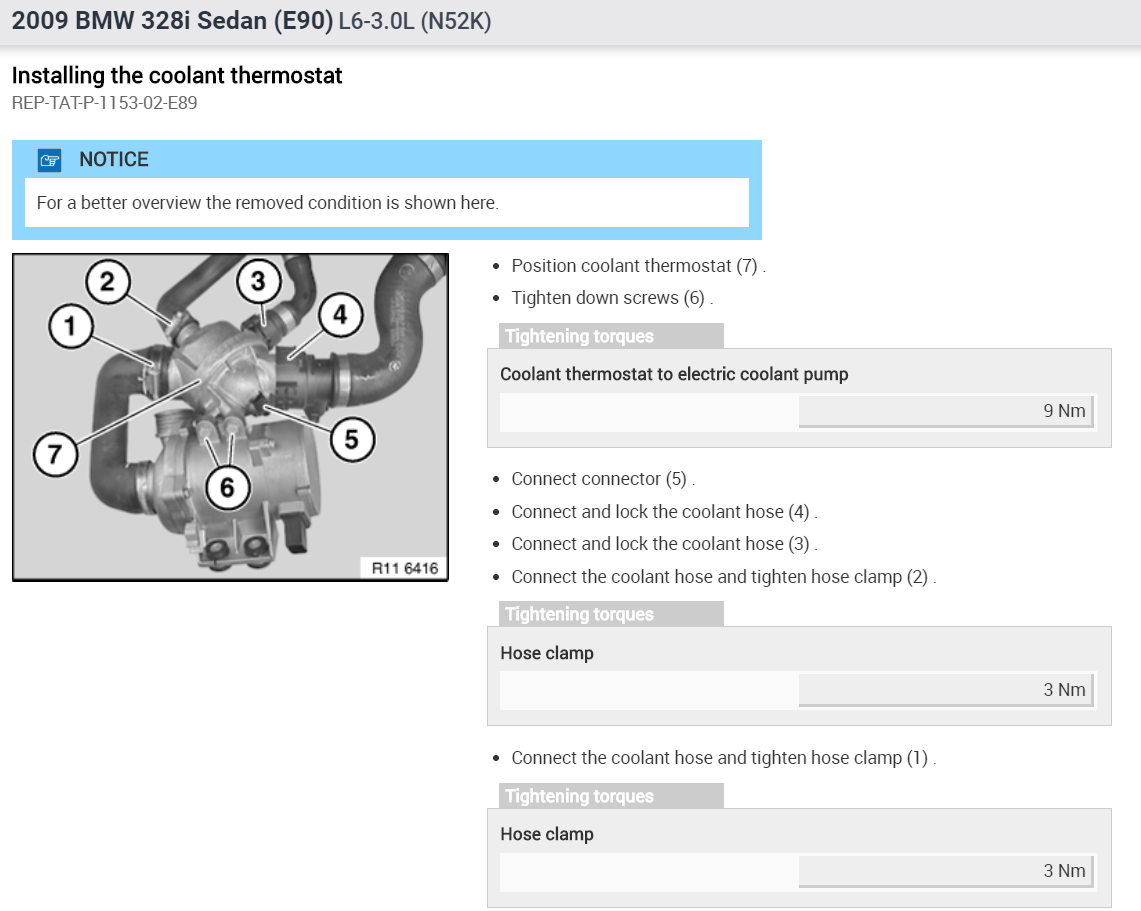The width and height of the screenshot is (1141, 911).
Task: Select the engine text 'L6-3.0L (N52K)'
Action: (x=415, y=21)
